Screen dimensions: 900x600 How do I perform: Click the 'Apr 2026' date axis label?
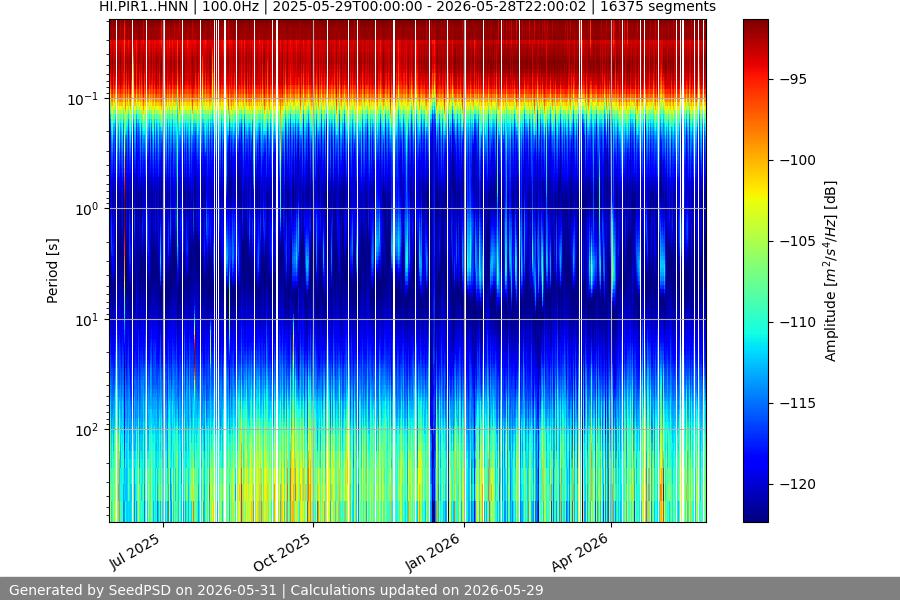click(x=579, y=552)
